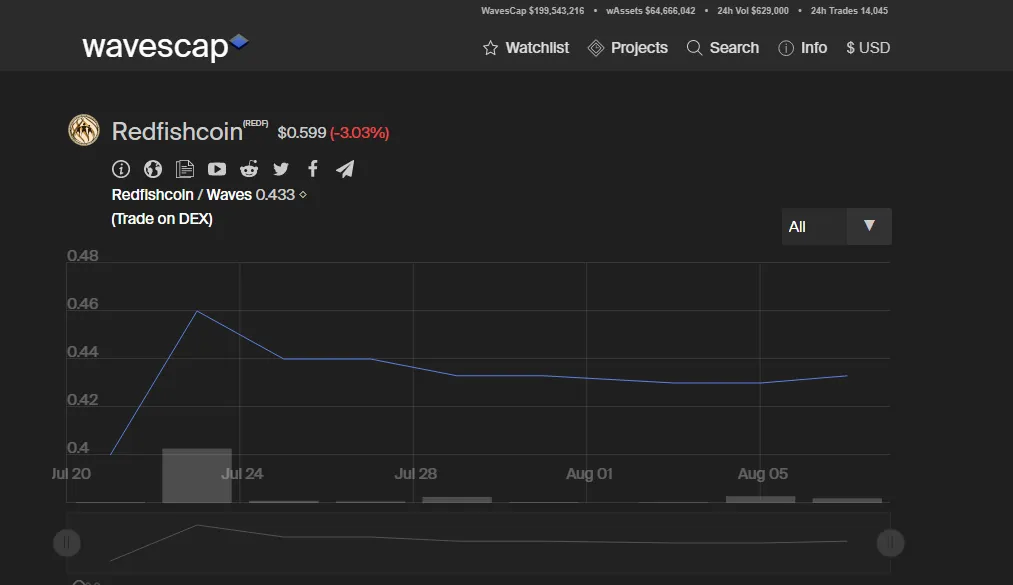Screen dimensions: 1013x585
Task: Click the price line peak at 0.46
Action: point(197,311)
